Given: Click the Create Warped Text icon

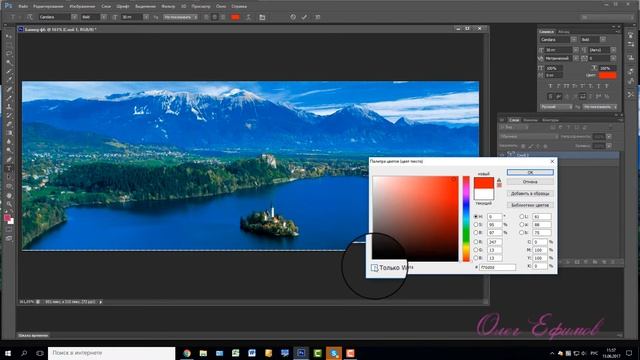Looking at the screenshot, I should pyautogui.click(x=248, y=17).
